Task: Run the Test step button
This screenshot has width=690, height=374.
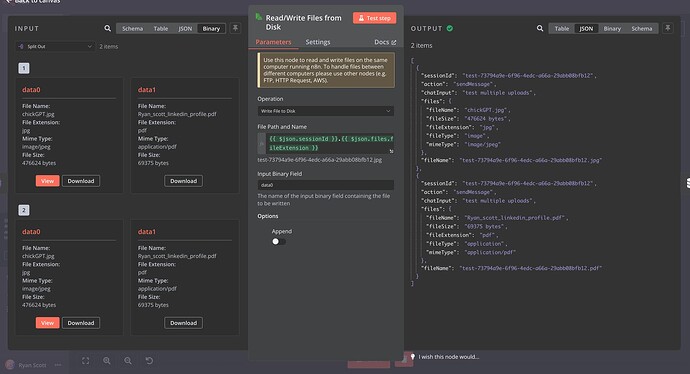Action: (x=374, y=18)
